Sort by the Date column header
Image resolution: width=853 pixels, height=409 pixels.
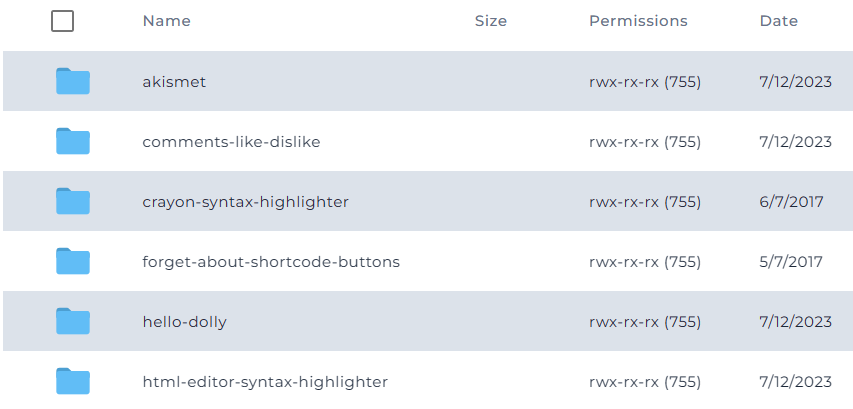pyautogui.click(x=778, y=21)
